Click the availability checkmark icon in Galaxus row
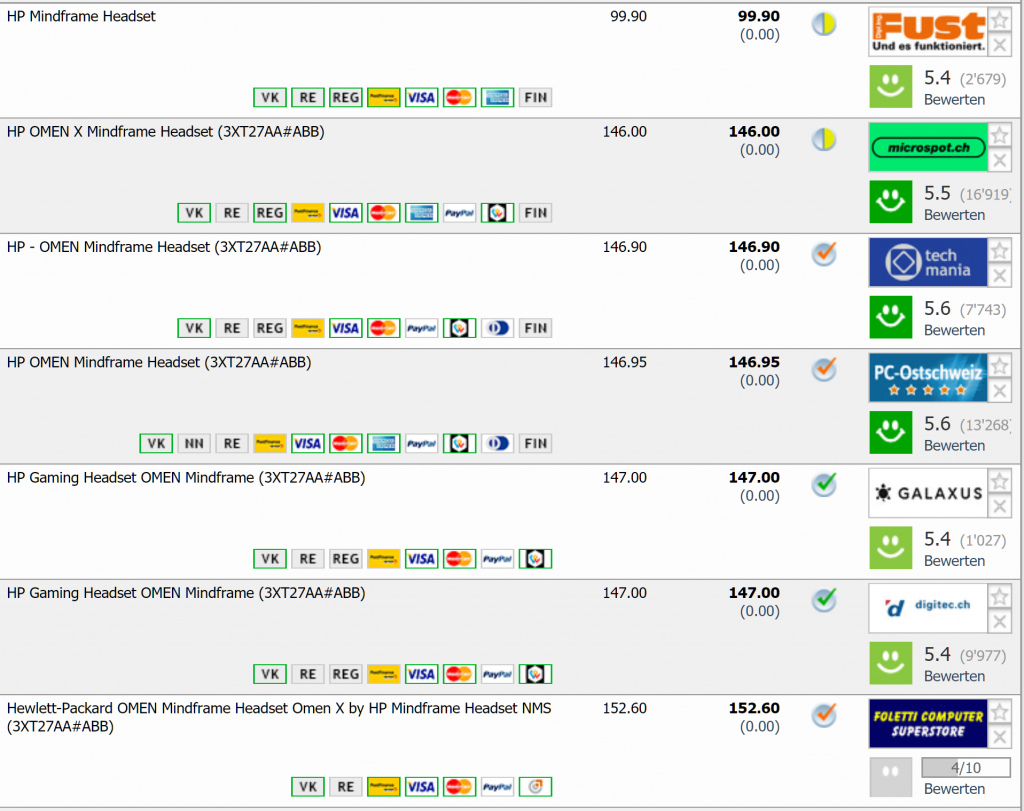The image size is (1024, 811). 824,485
